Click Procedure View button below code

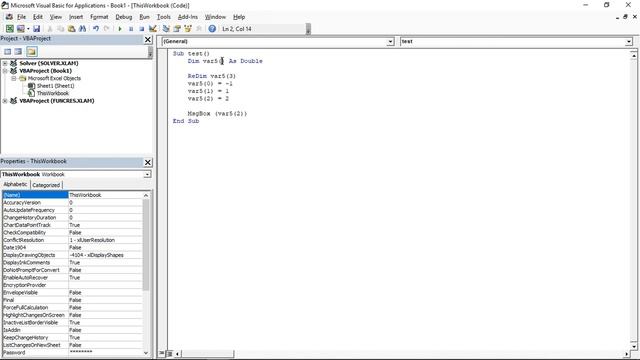coord(162,353)
